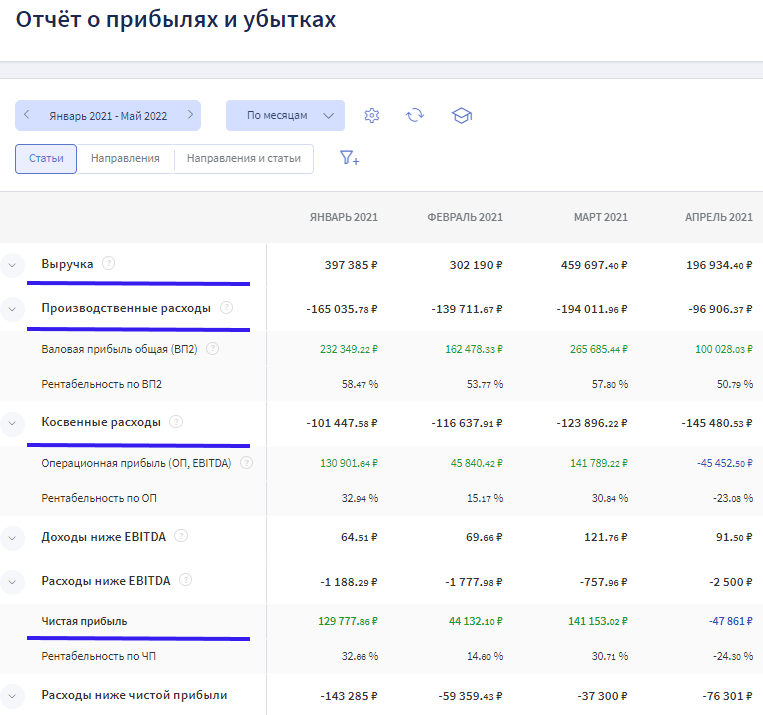Click the refresh data icon

click(415, 115)
